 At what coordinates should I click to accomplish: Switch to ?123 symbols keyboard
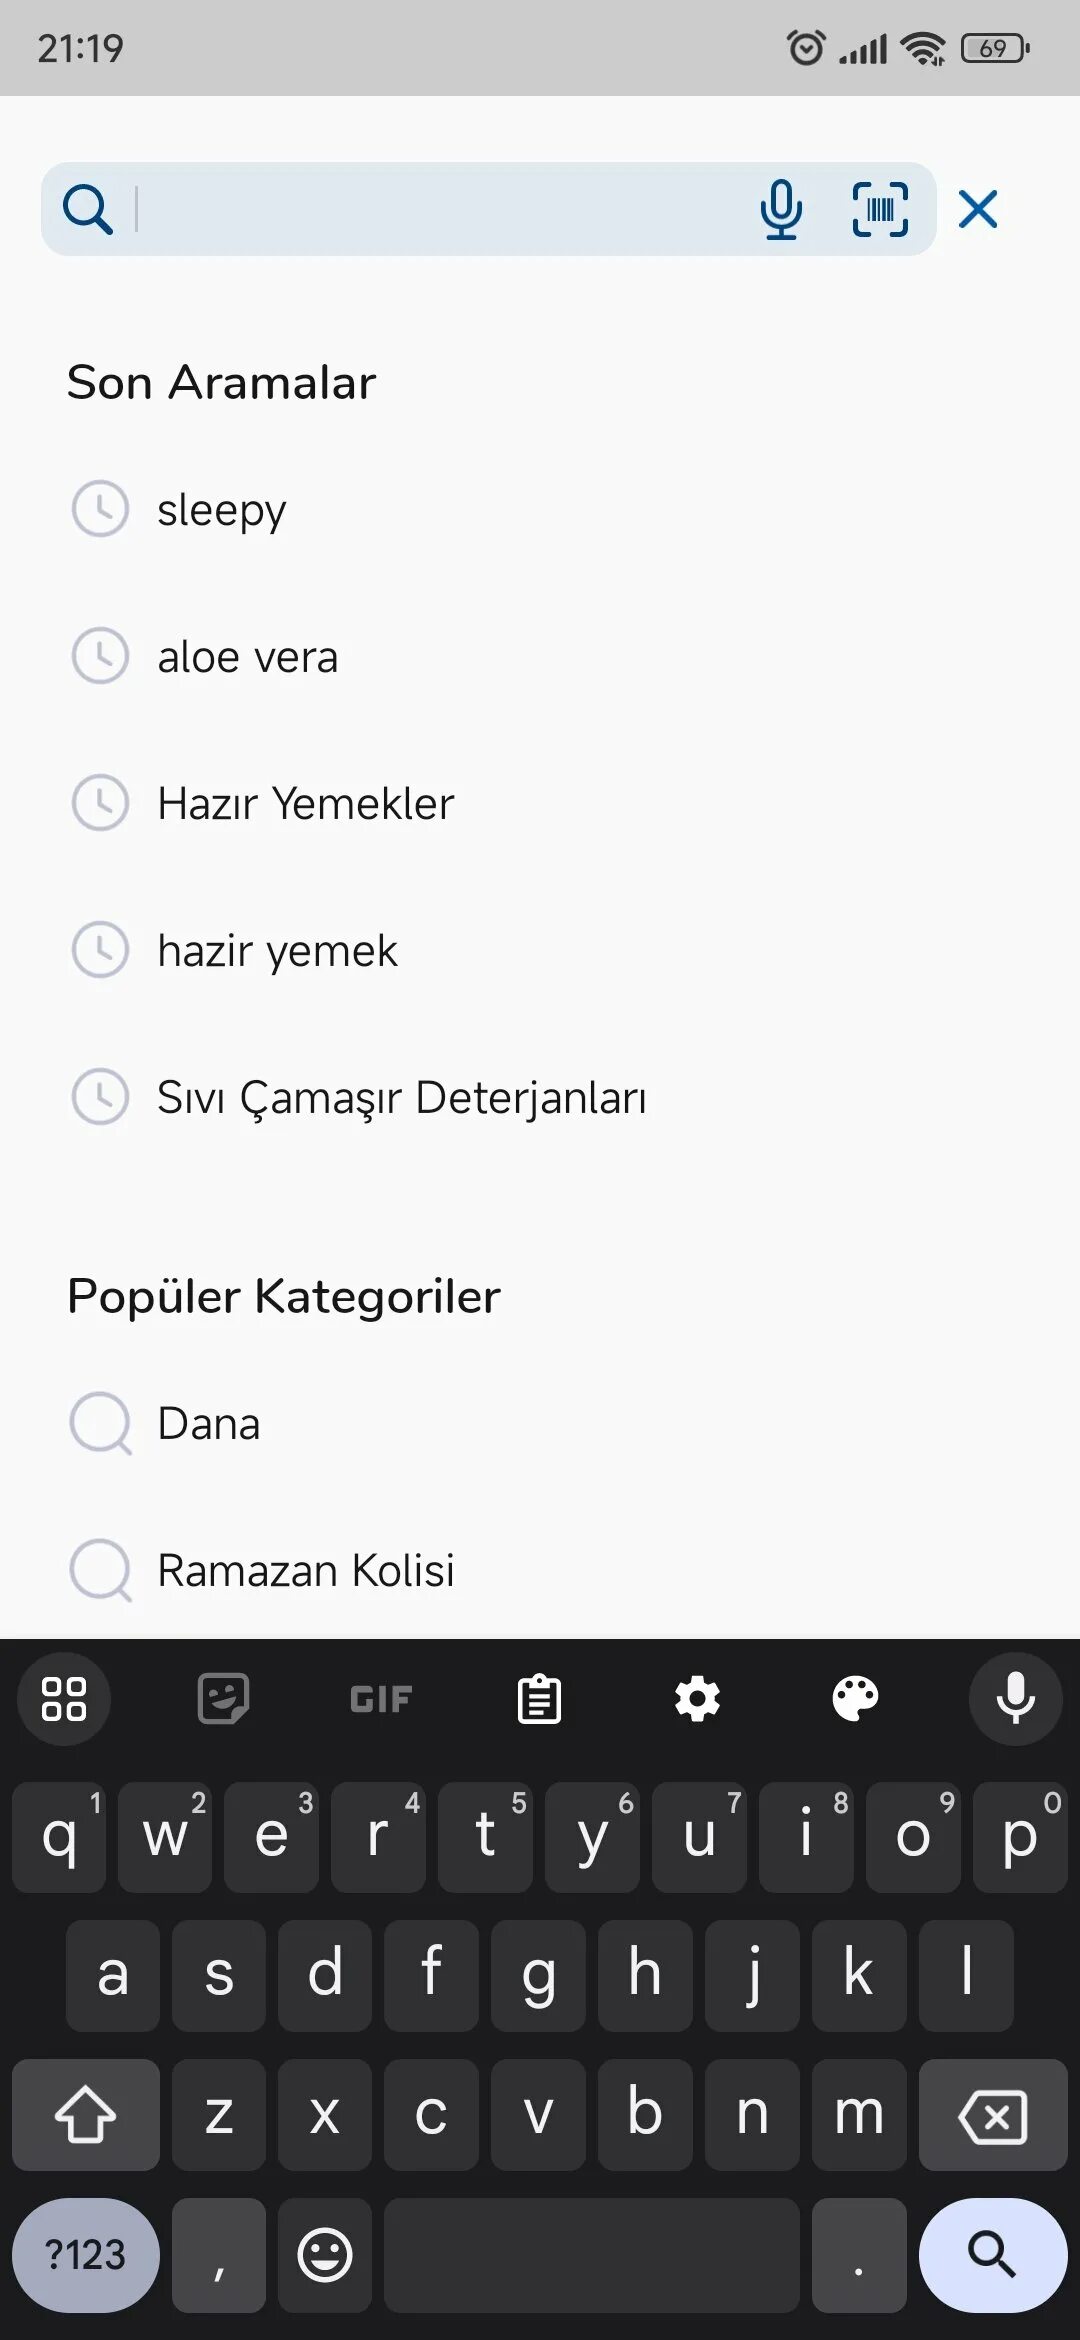tap(86, 2255)
